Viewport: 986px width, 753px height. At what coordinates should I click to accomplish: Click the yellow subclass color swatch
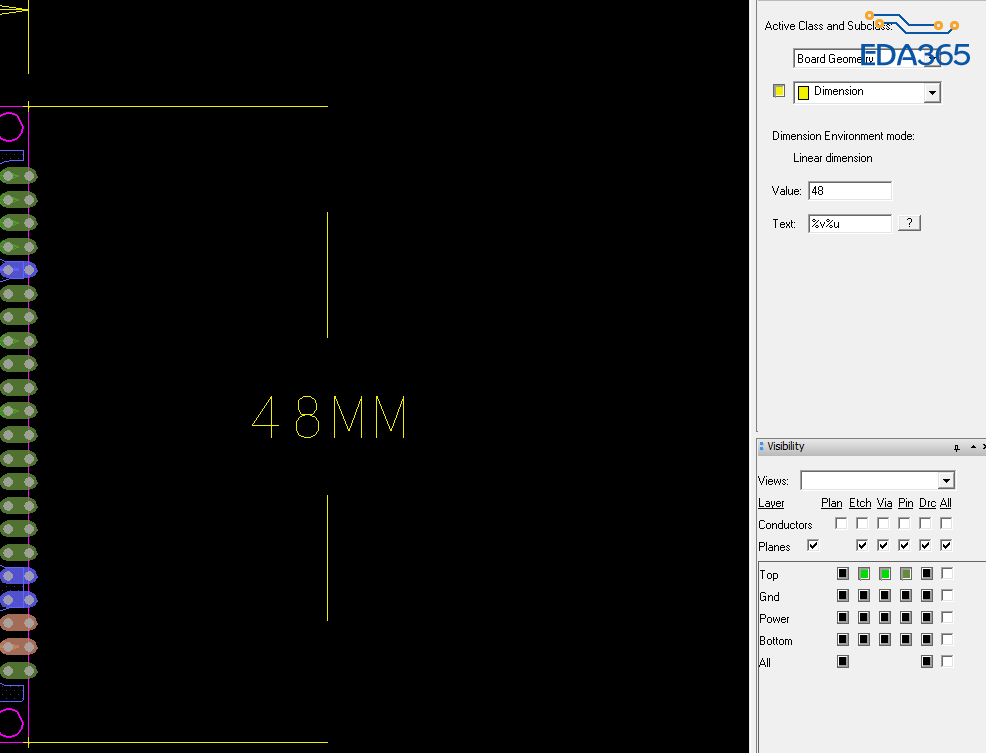click(779, 91)
